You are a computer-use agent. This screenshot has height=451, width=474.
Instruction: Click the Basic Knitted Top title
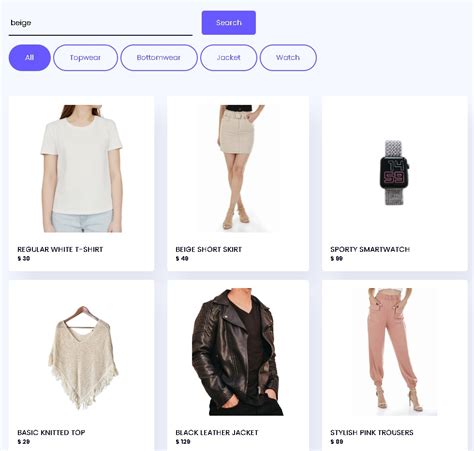51,433
